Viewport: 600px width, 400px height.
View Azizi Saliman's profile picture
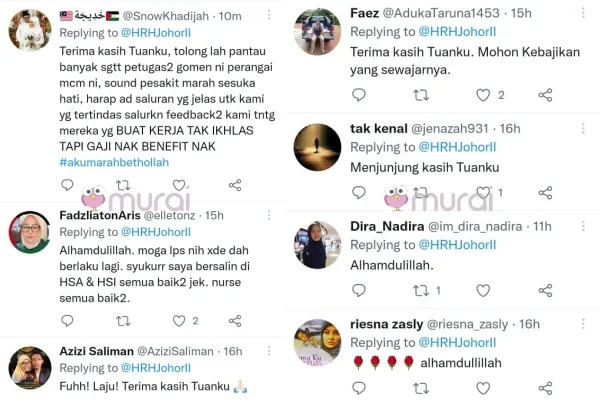tap(30, 368)
